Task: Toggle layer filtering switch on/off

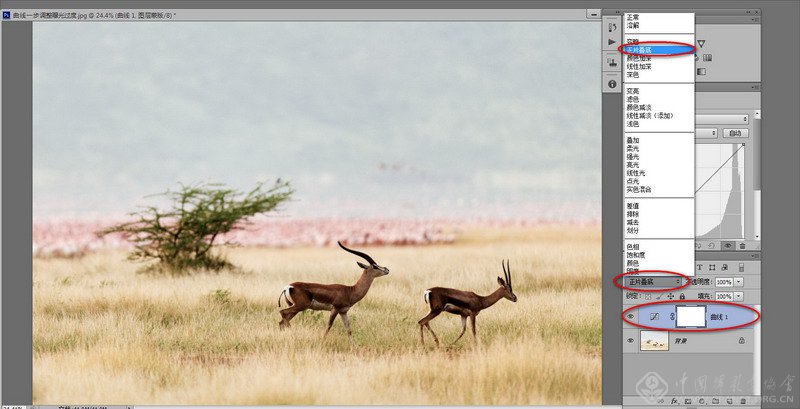Action: click(x=741, y=268)
